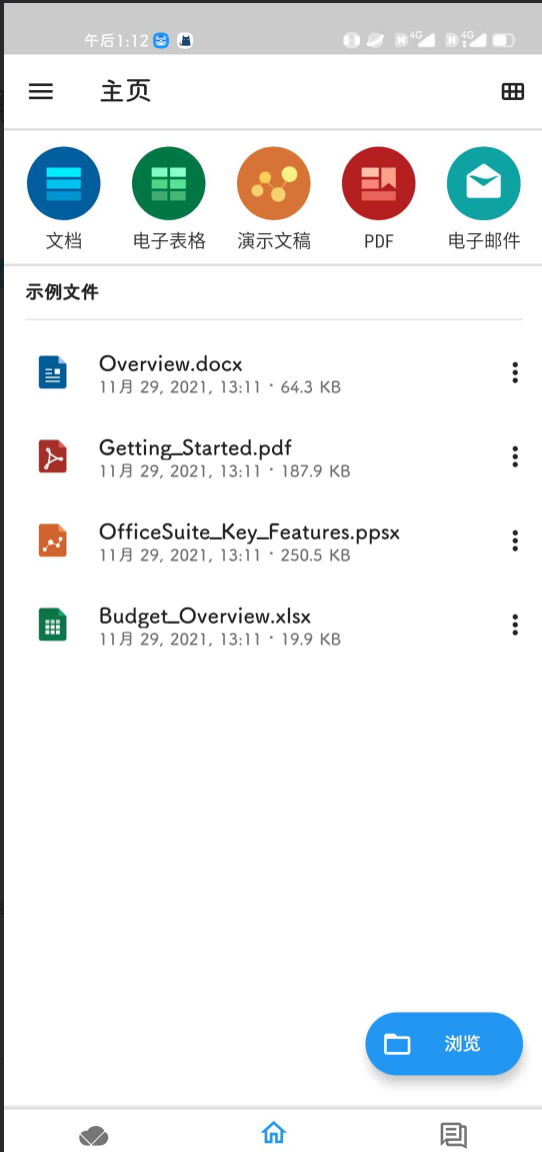Image resolution: width=542 pixels, height=1152 pixels.
Task: Click the 浏览 browse button
Action: click(444, 1044)
